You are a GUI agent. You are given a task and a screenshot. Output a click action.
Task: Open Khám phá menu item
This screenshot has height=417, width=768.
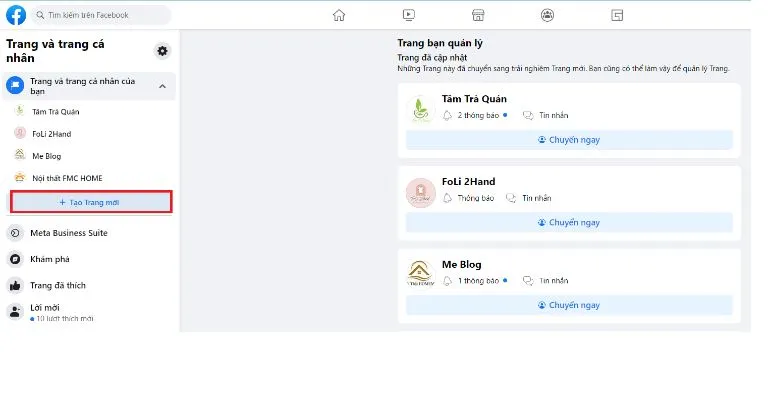click(x=49, y=259)
